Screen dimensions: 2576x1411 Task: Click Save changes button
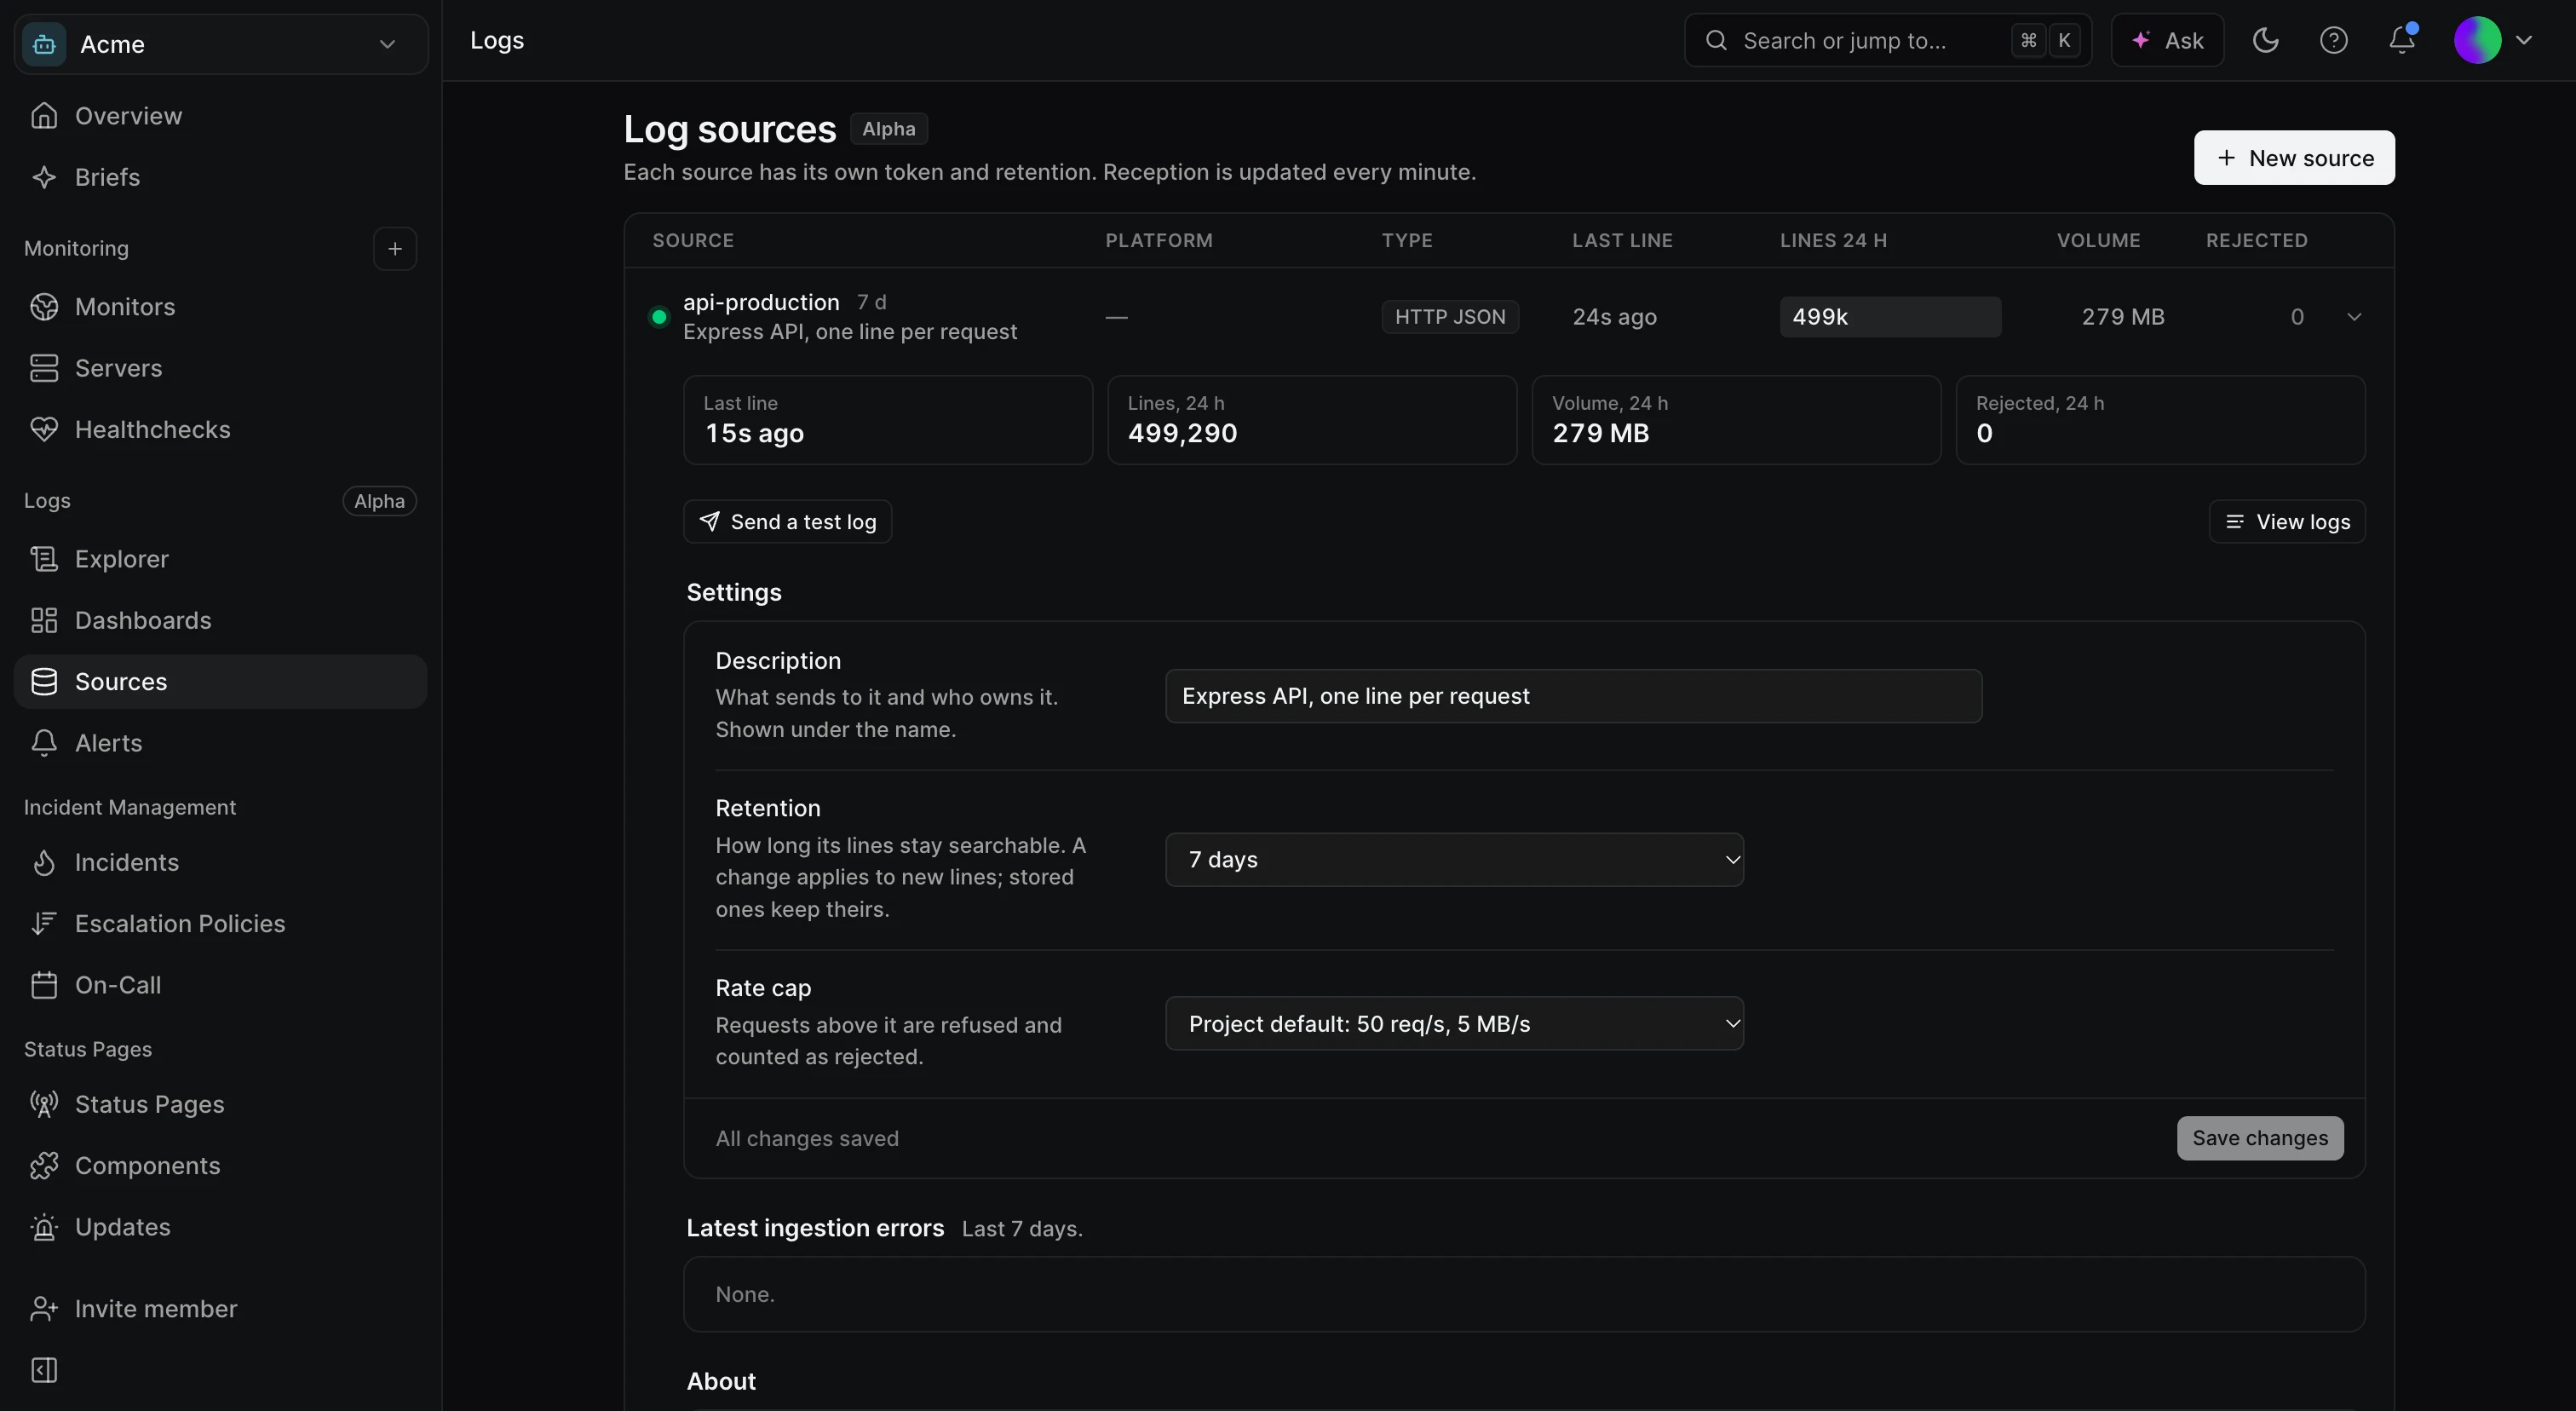coord(2260,1138)
